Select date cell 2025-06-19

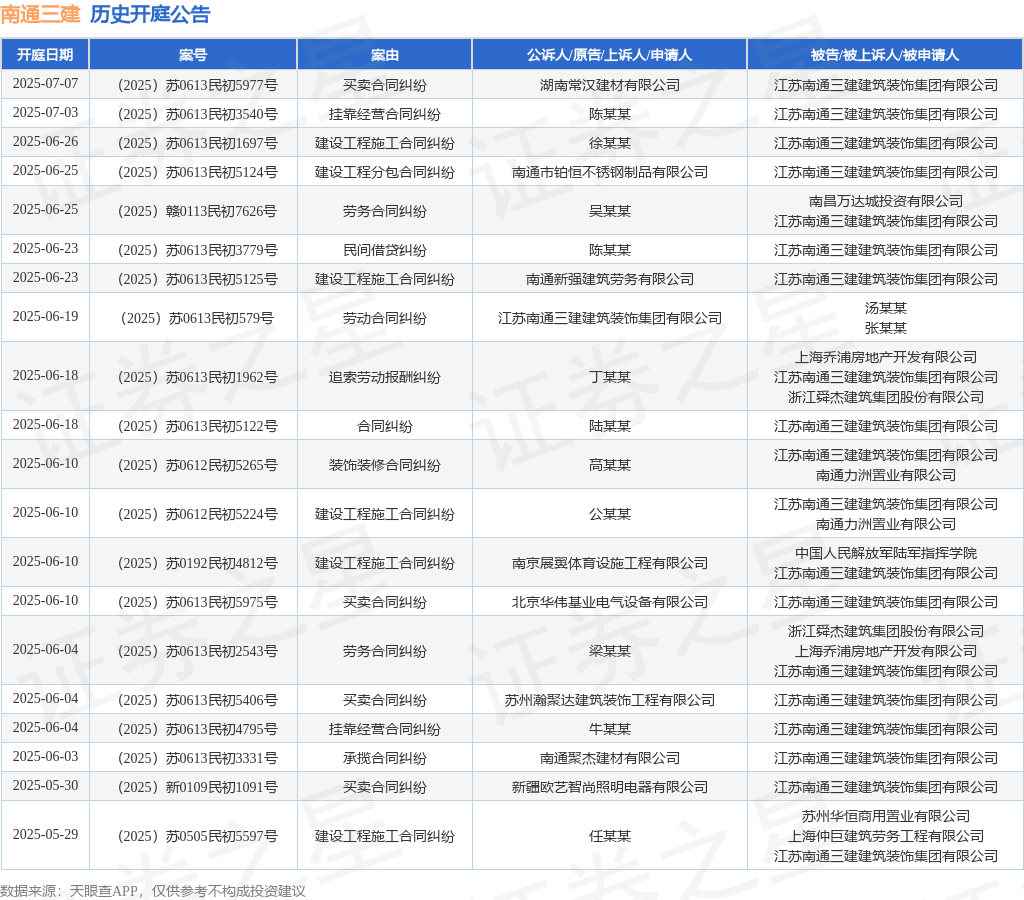(45, 317)
